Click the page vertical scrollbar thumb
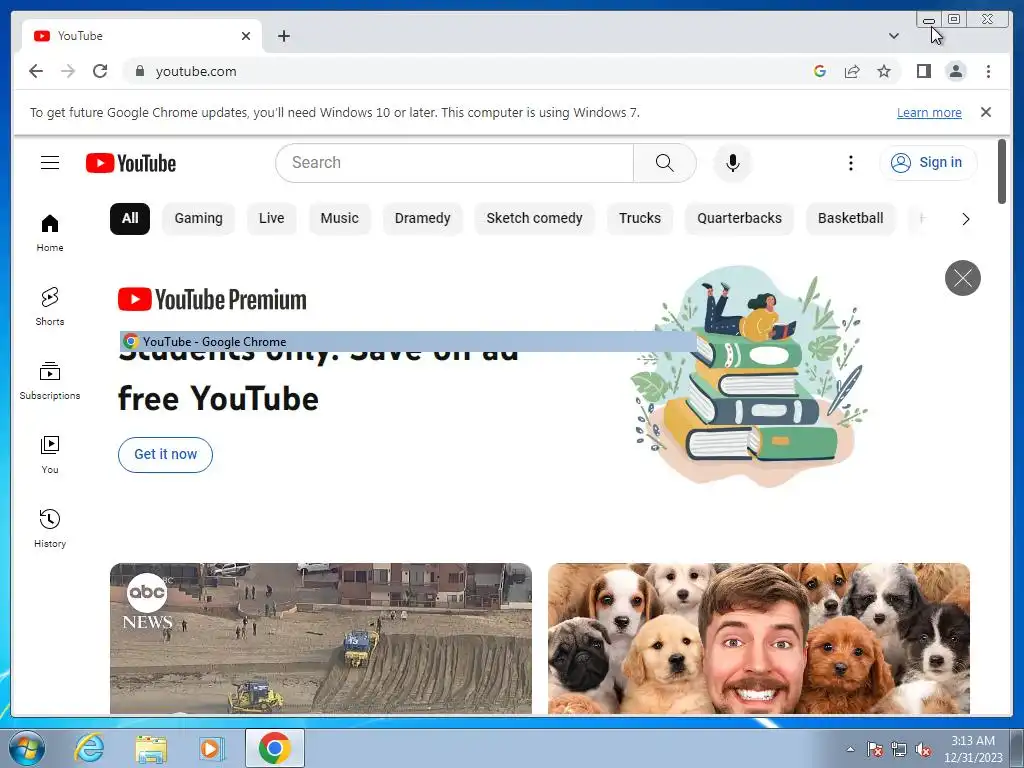1024x768 pixels. pos(1002,171)
